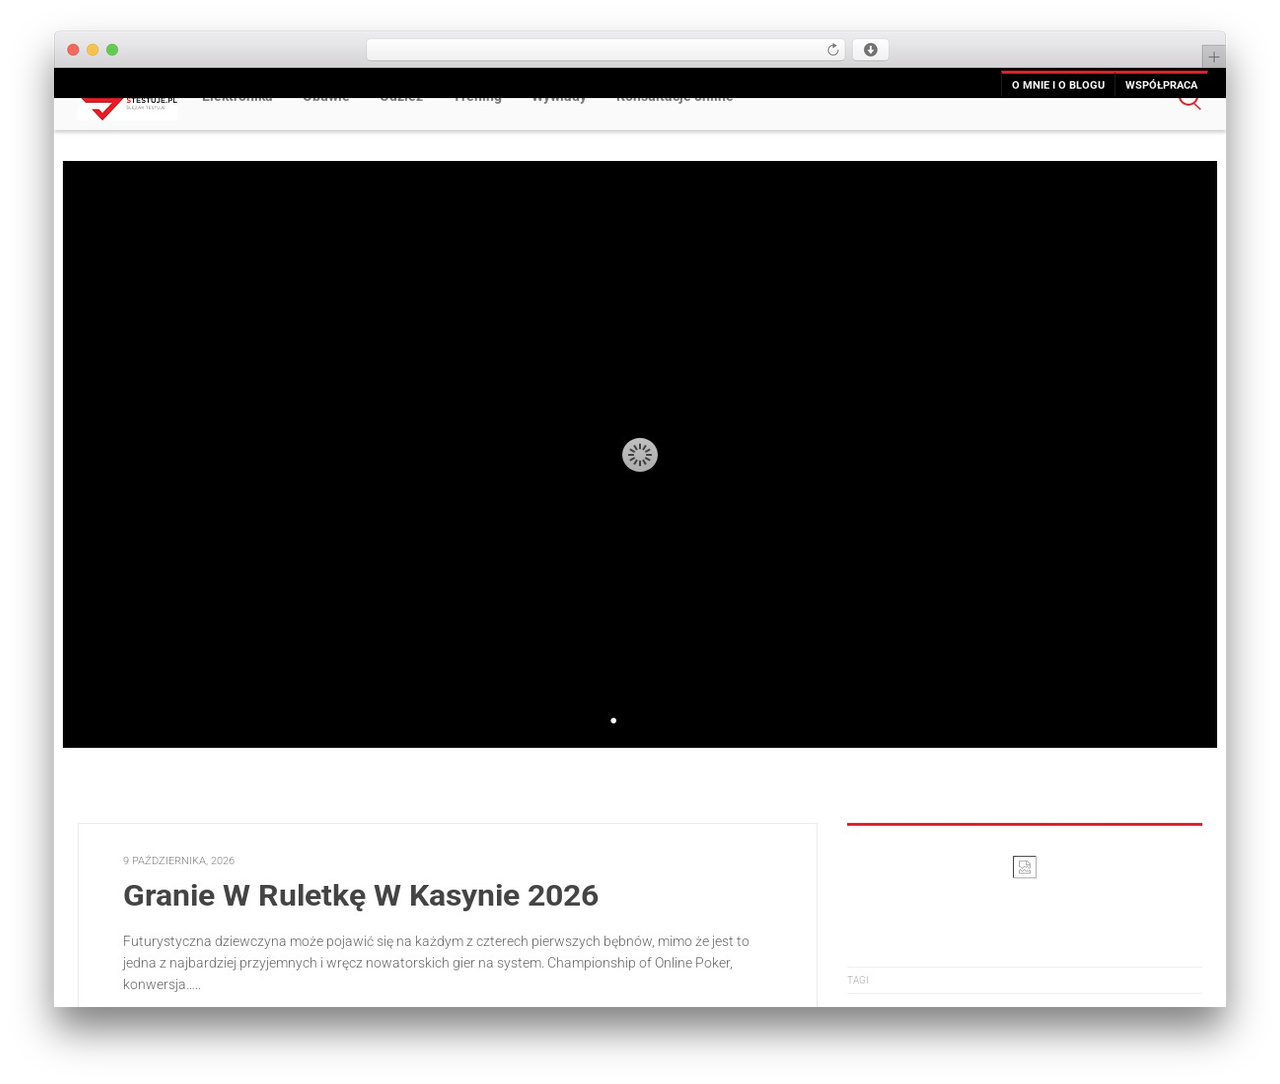Select Obuwie in the main menu
This screenshot has width=1280, height=1084.
tap(326, 100)
